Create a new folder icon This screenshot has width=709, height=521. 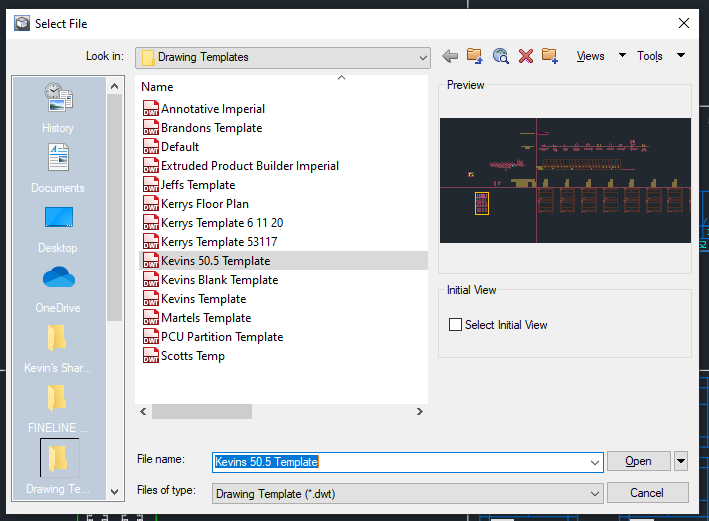tap(550, 56)
